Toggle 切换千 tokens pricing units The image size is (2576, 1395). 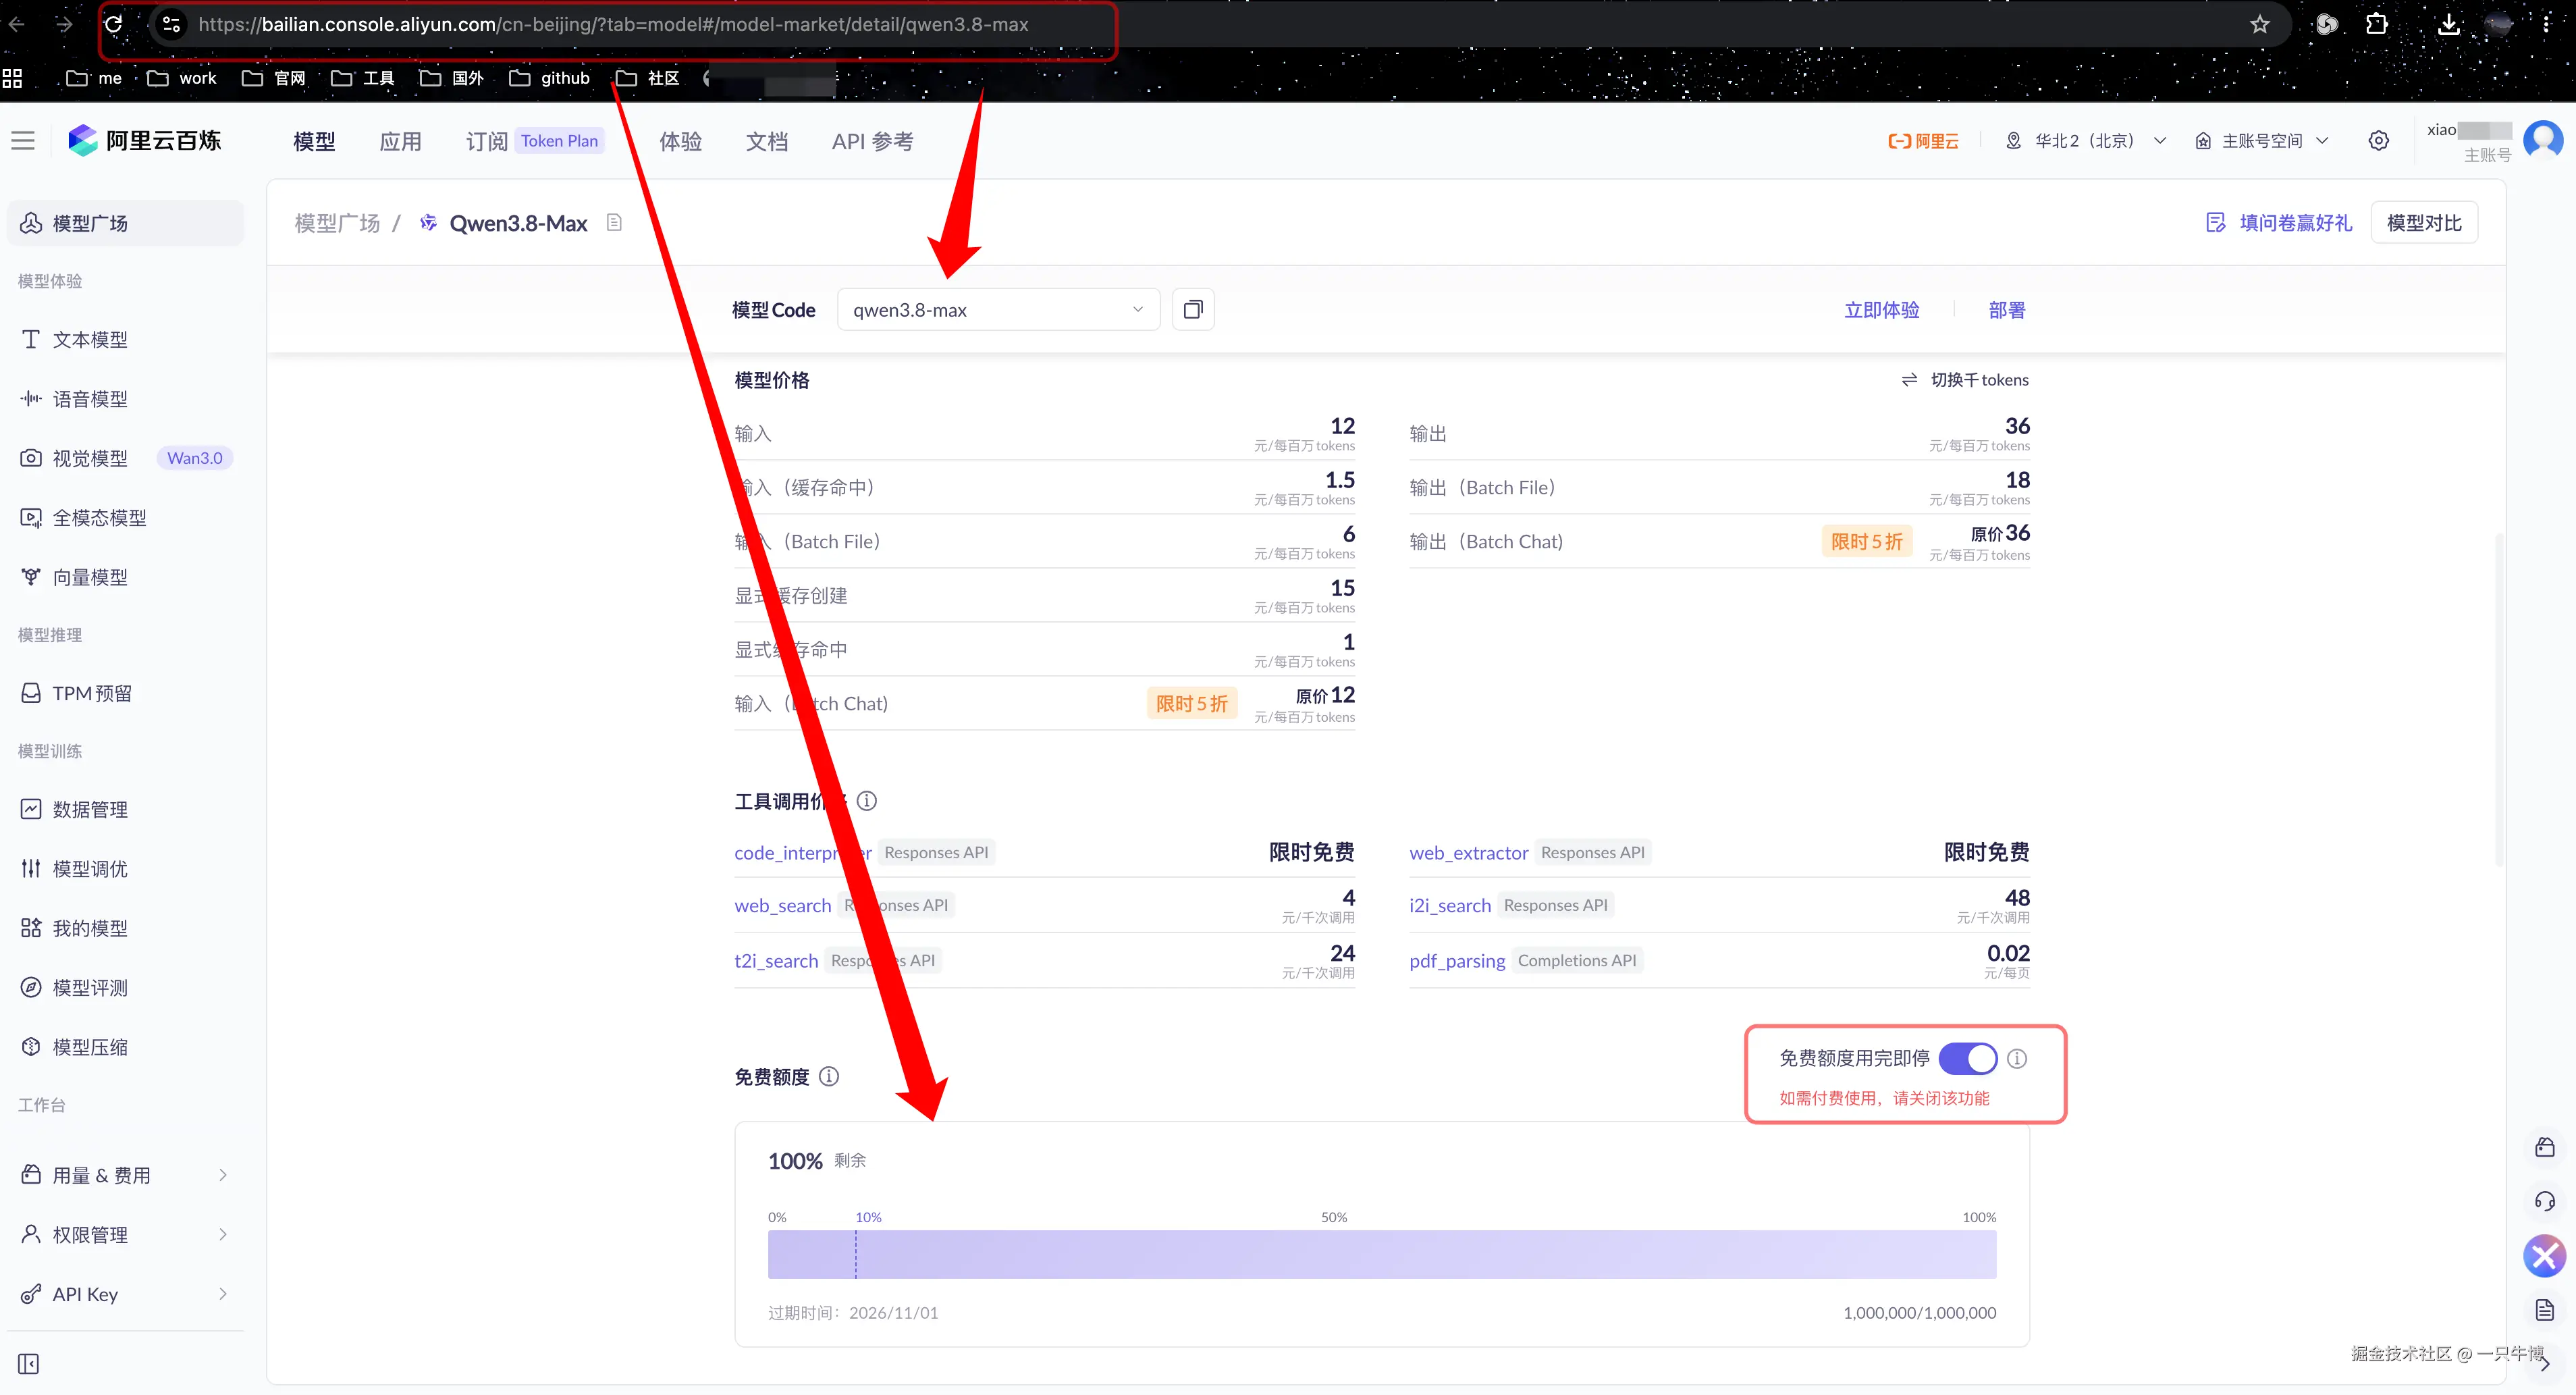click(1965, 380)
